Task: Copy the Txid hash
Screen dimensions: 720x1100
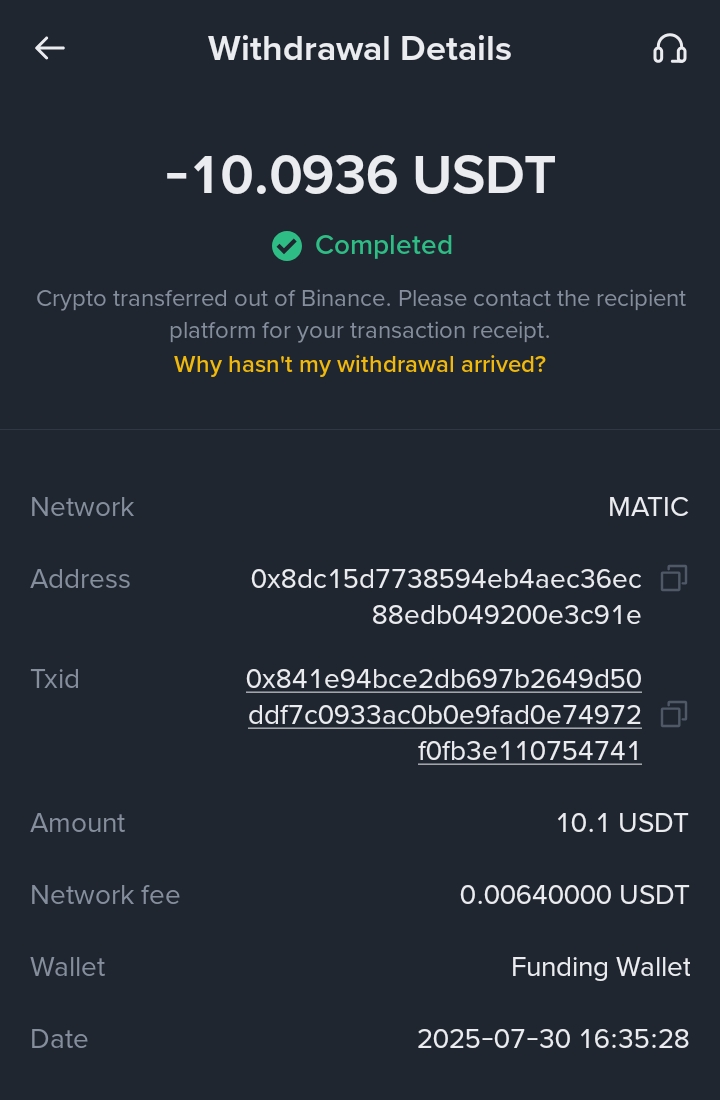Action: pyautogui.click(x=674, y=714)
